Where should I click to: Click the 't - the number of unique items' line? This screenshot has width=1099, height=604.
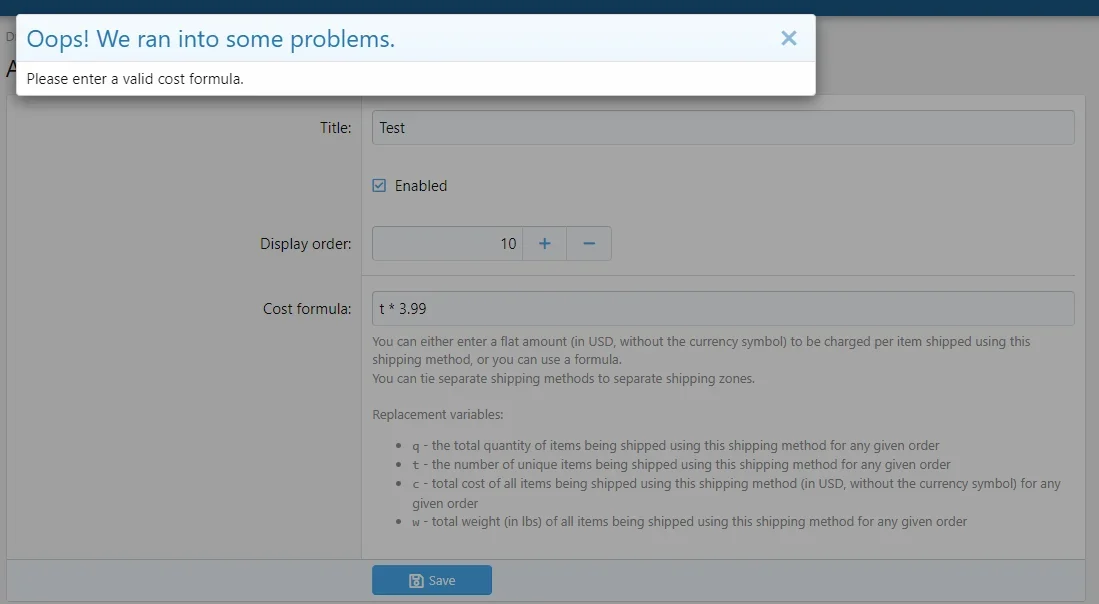pos(681,465)
